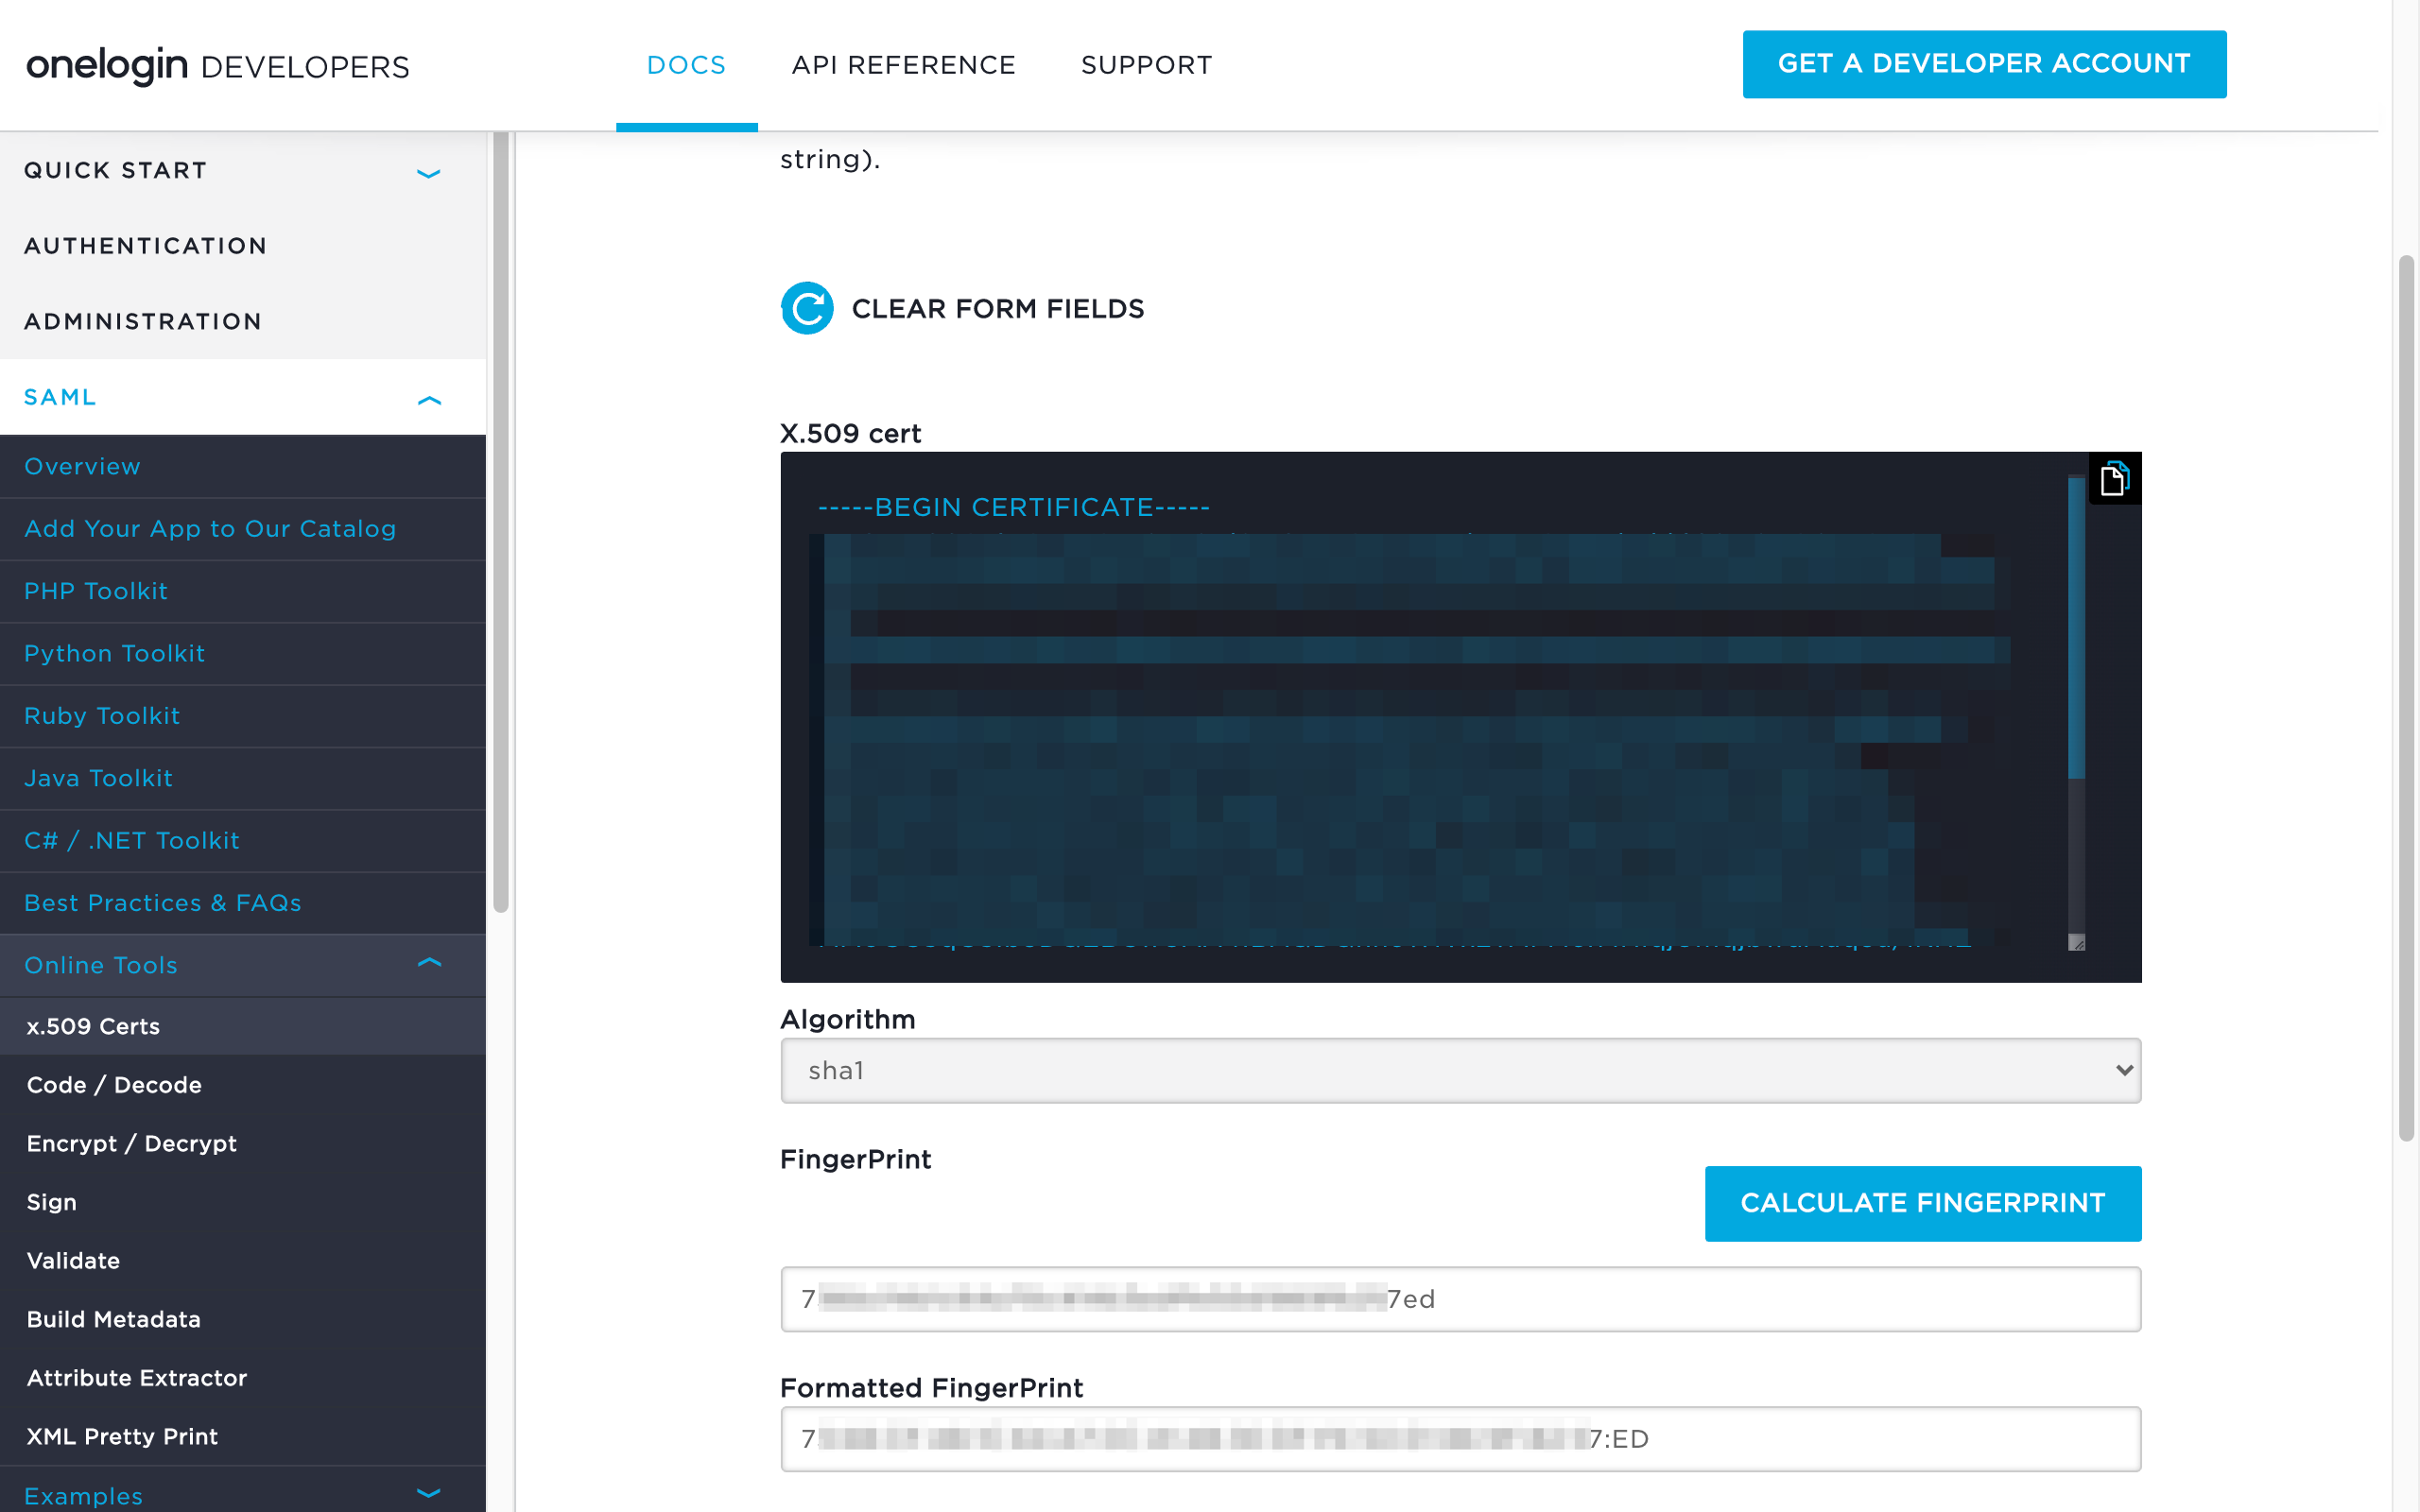Click the Formatted FingerPrint field
This screenshot has width=2420, height=1512.
point(1460,1438)
